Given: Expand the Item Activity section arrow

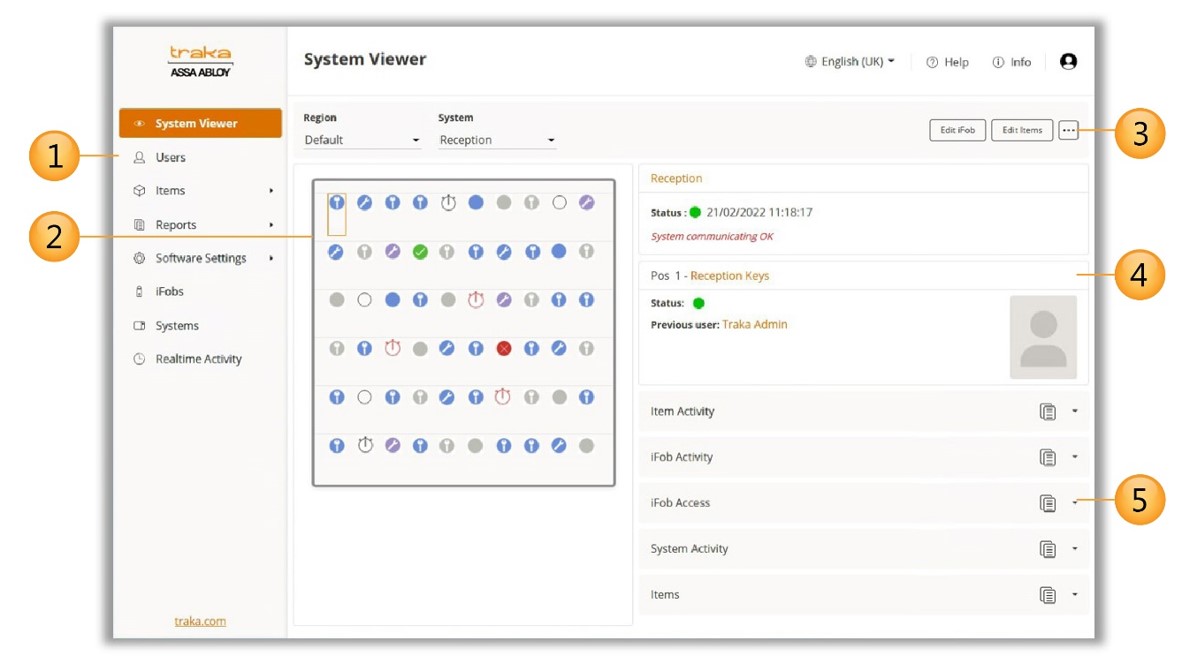Looking at the screenshot, I should [1075, 411].
